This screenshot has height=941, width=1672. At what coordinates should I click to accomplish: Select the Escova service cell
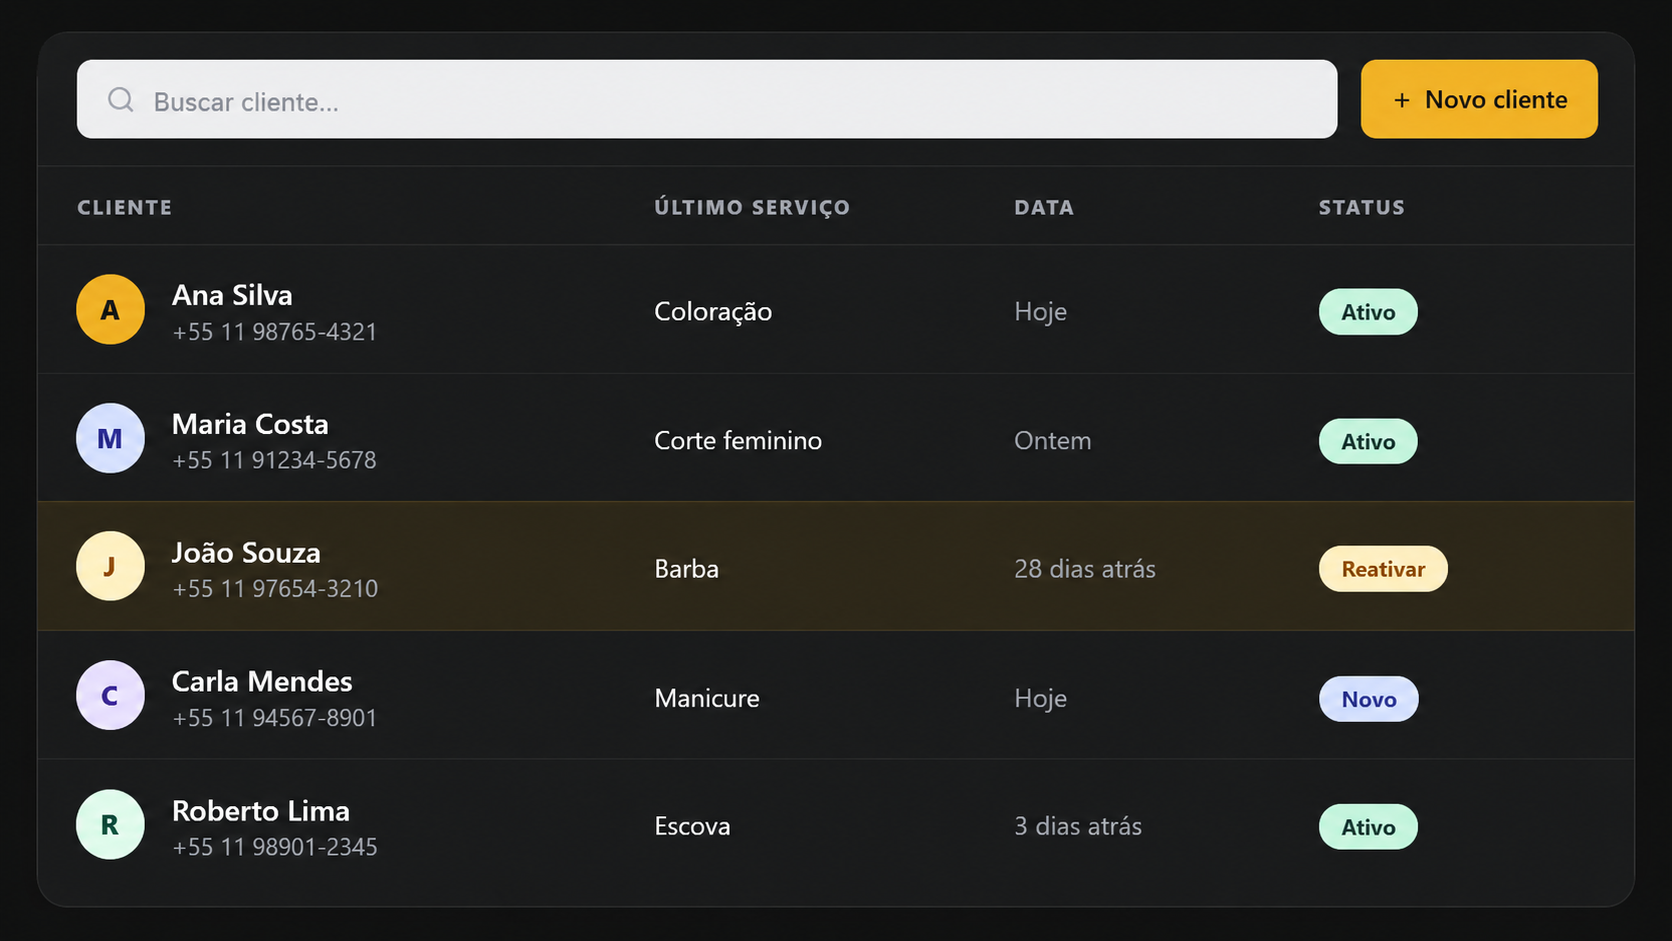click(692, 826)
